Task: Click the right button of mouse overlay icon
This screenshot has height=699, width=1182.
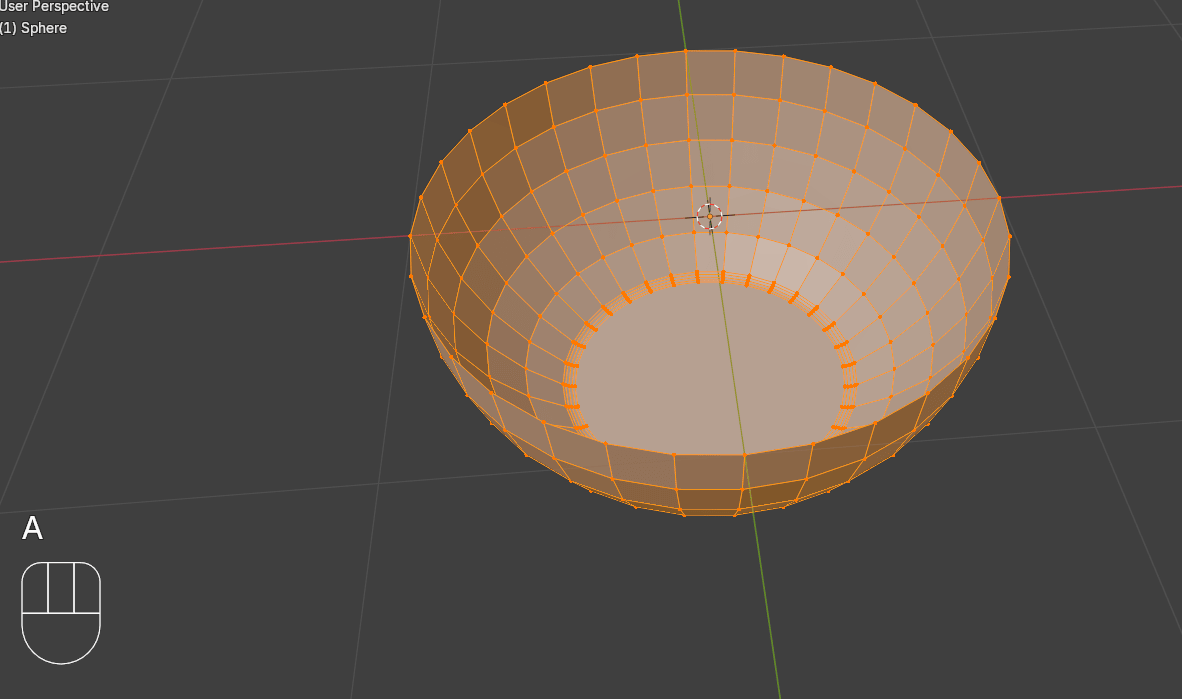Action: click(87, 588)
